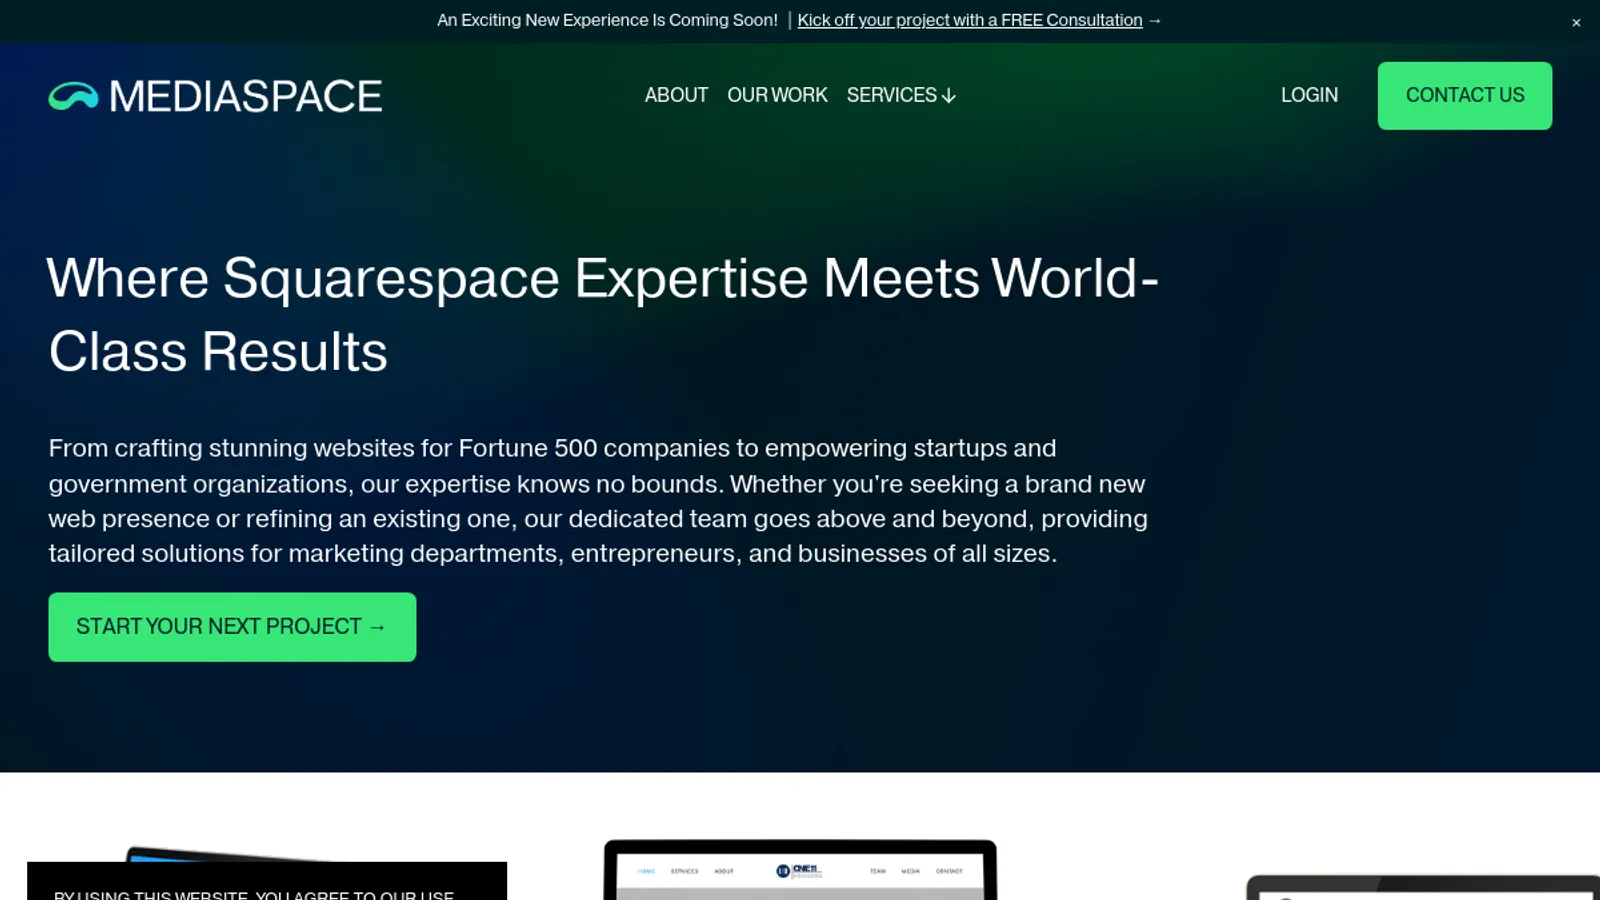The height and width of the screenshot is (900, 1600).
Task: Click the MediaSpace logo icon
Action: point(73,96)
